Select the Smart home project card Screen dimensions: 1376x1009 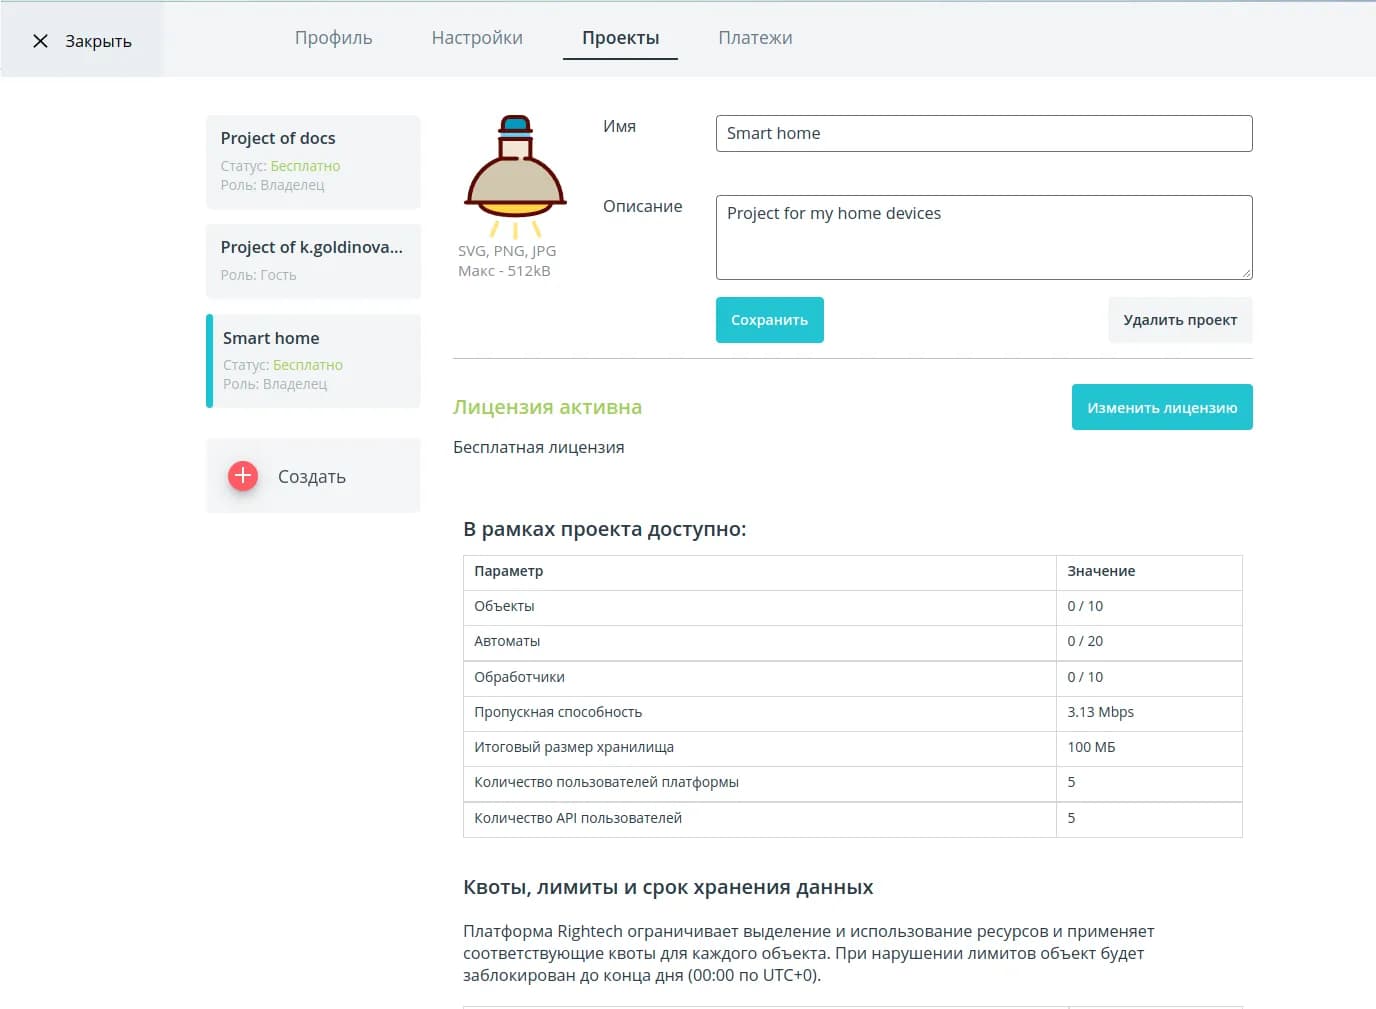click(x=313, y=360)
